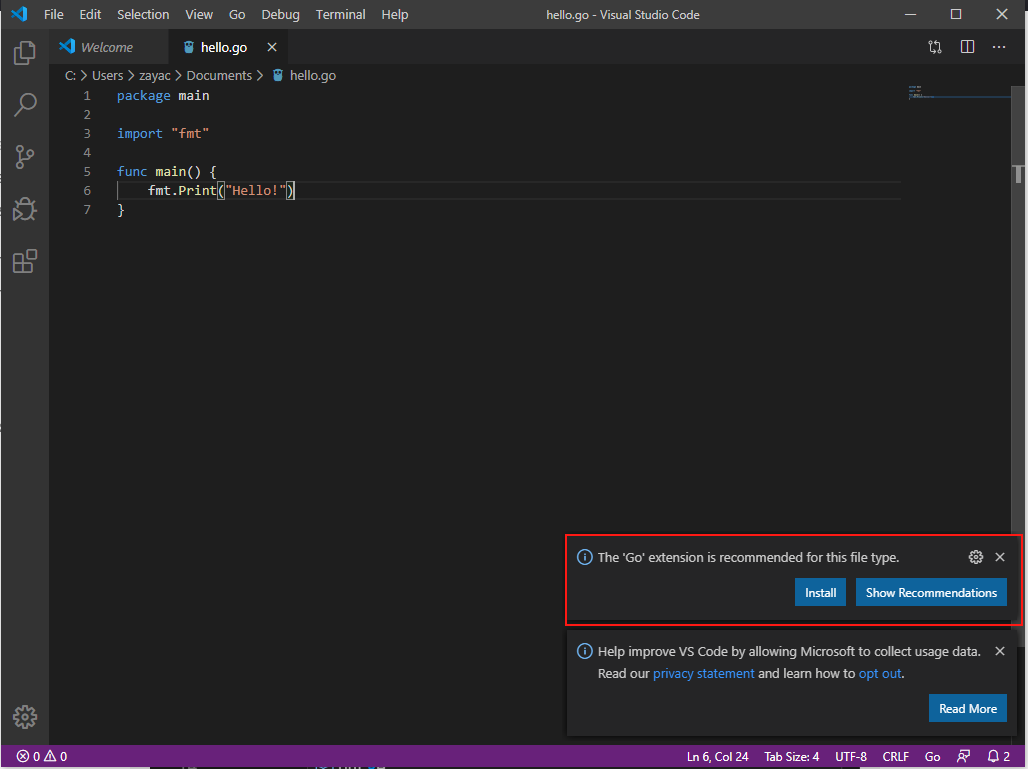
Task: Click line number 1 in gutter
Action: pyautogui.click(x=87, y=96)
